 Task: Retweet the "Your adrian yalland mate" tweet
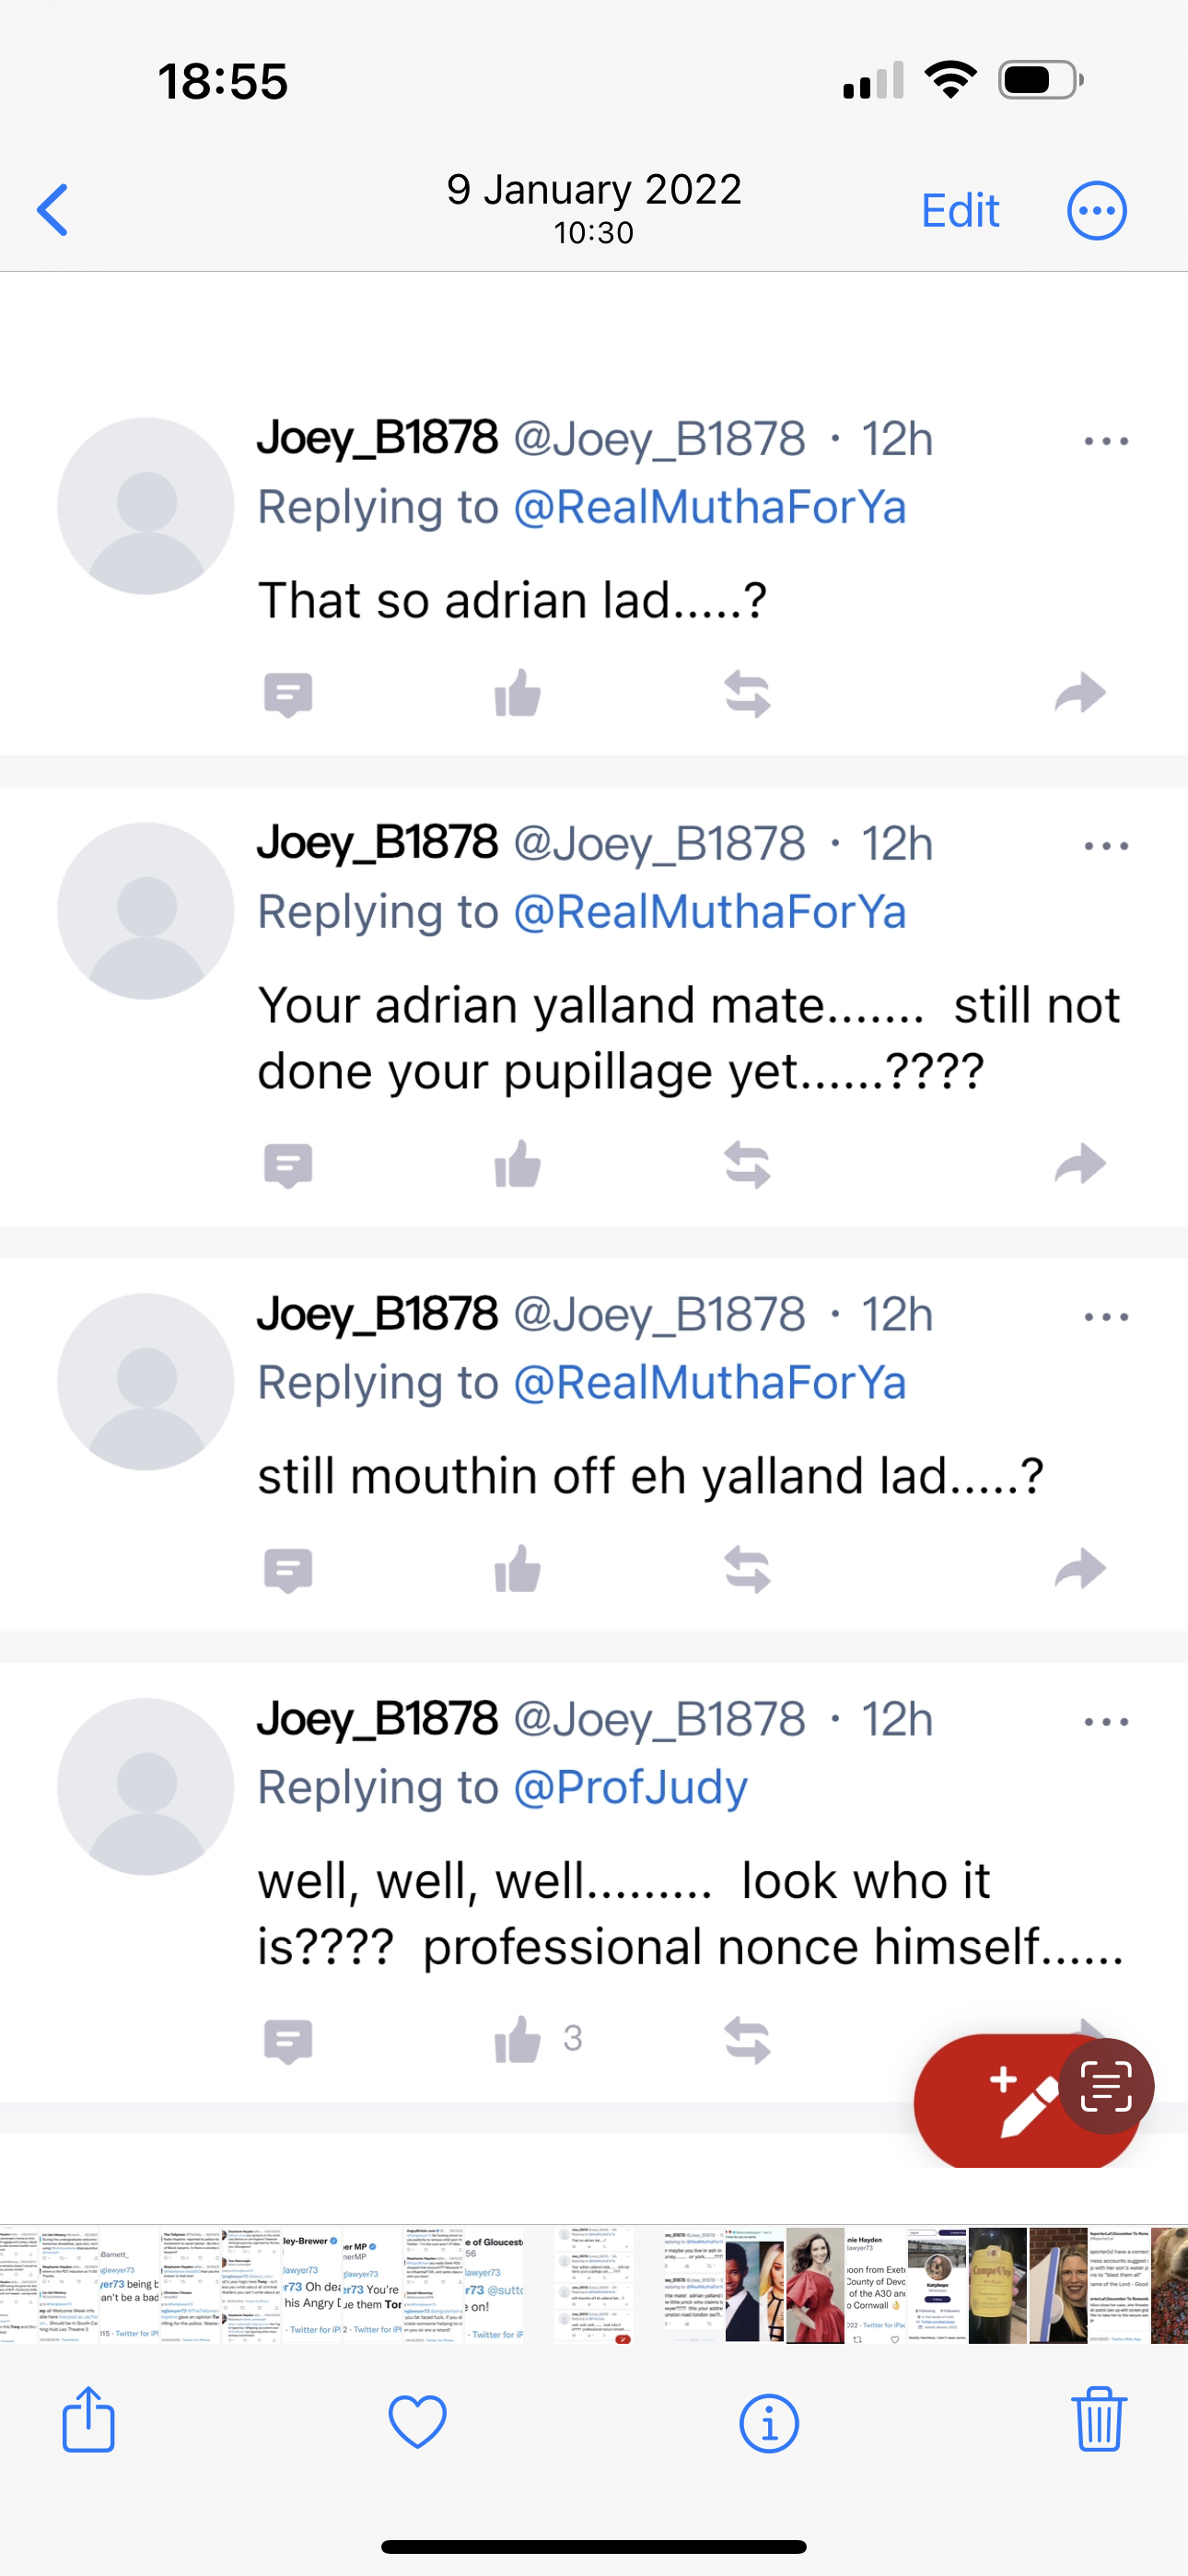pos(747,1165)
